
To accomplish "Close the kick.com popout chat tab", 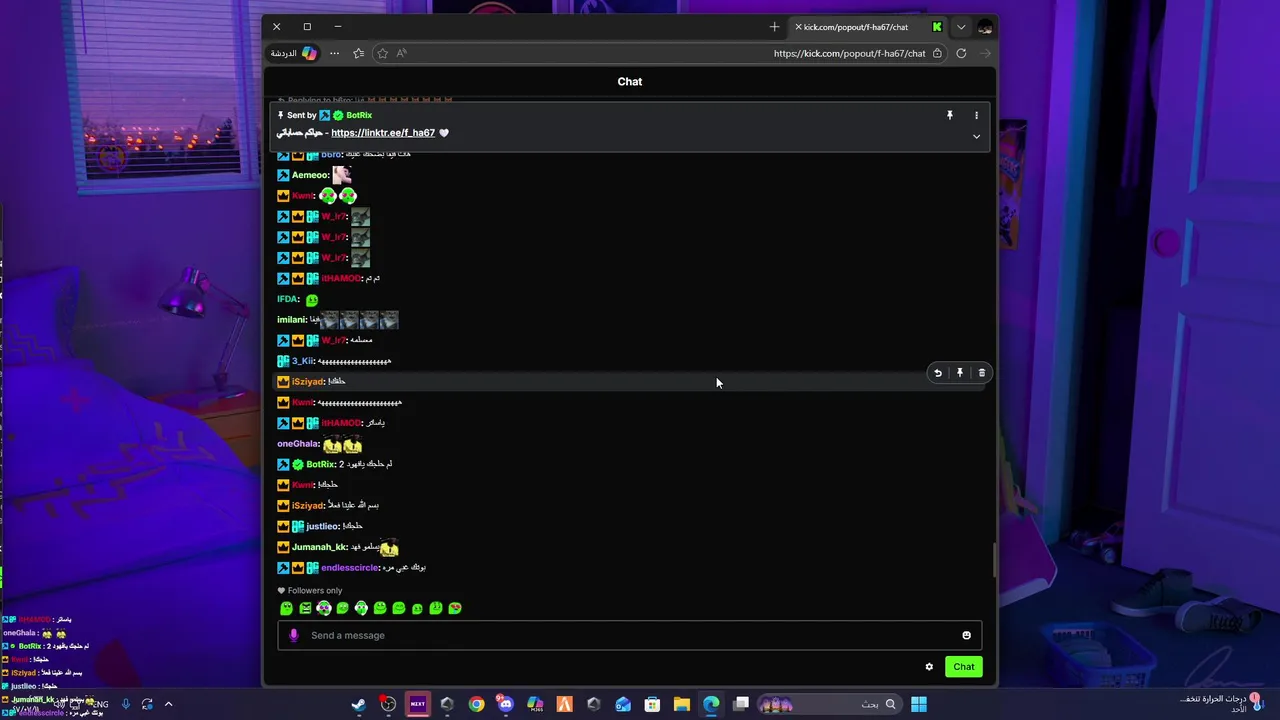I will pyautogui.click(x=798, y=27).
